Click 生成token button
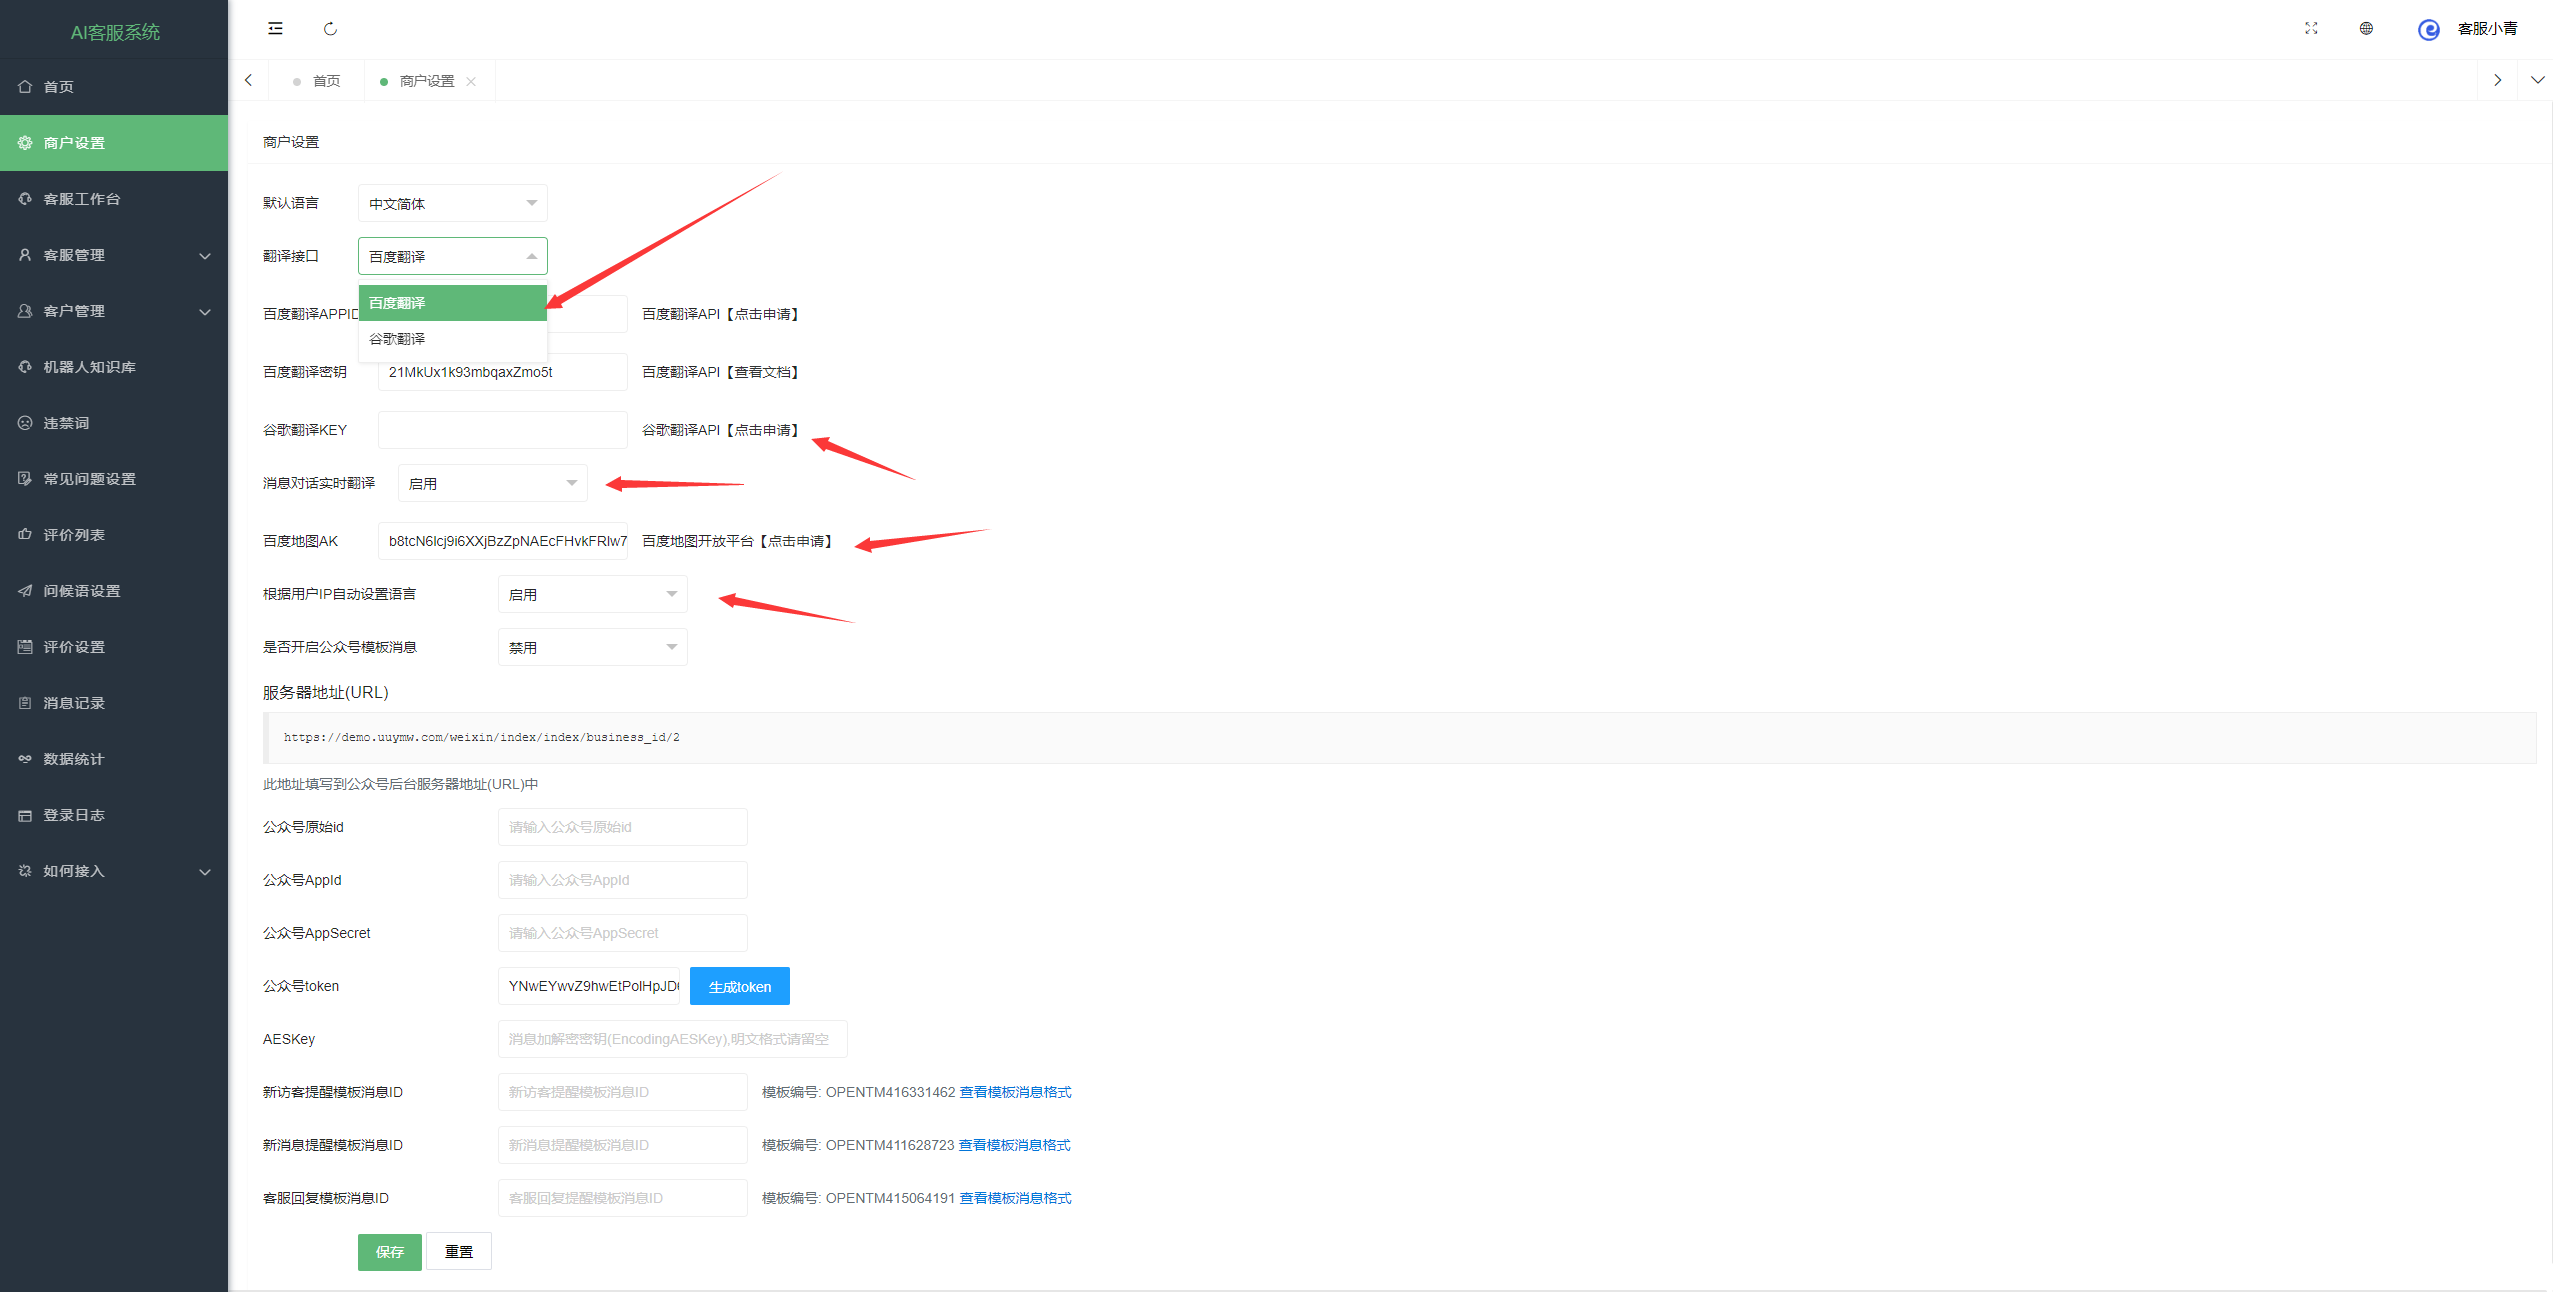The width and height of the screenshot is (2553, 1292). tap(741, 985)
